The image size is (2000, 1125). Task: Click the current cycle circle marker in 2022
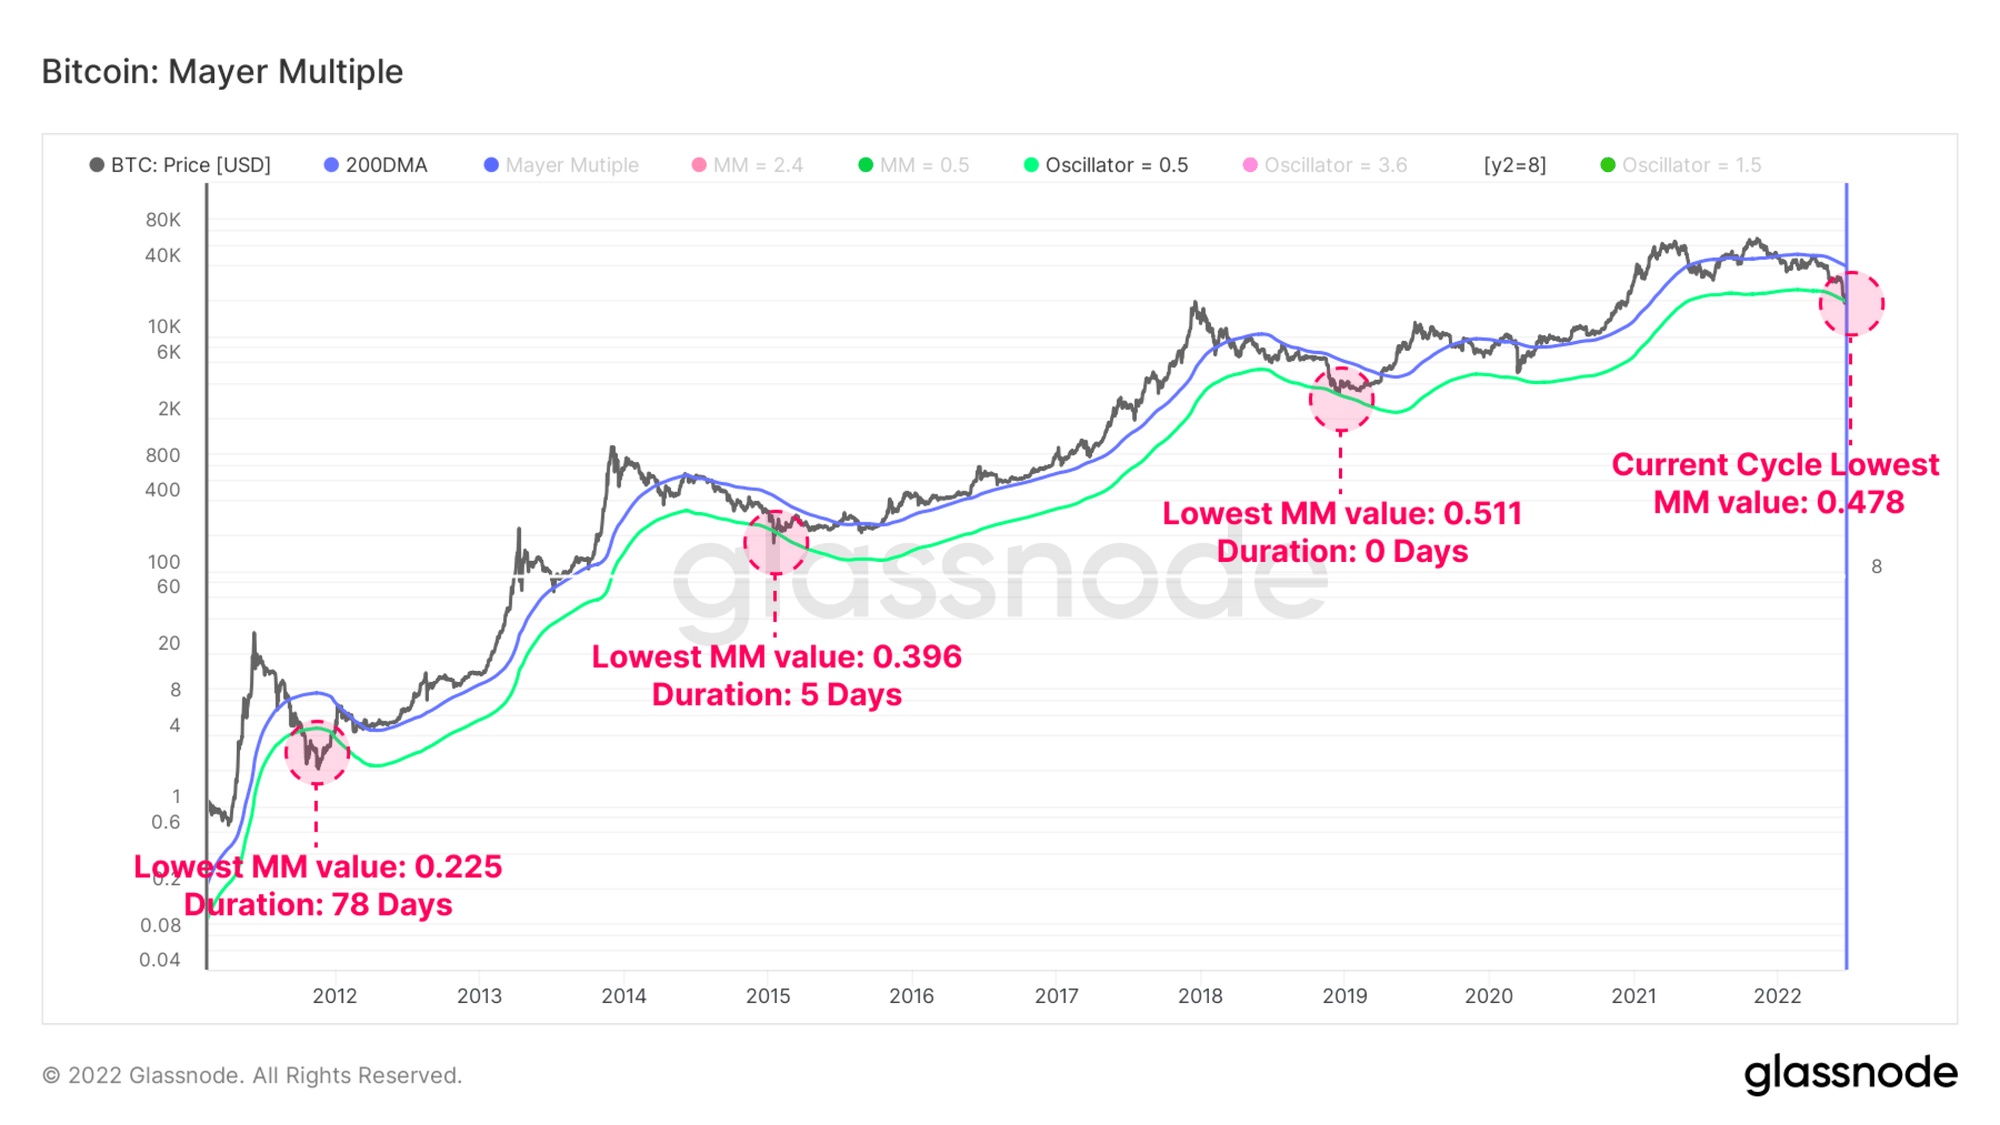1851,303
